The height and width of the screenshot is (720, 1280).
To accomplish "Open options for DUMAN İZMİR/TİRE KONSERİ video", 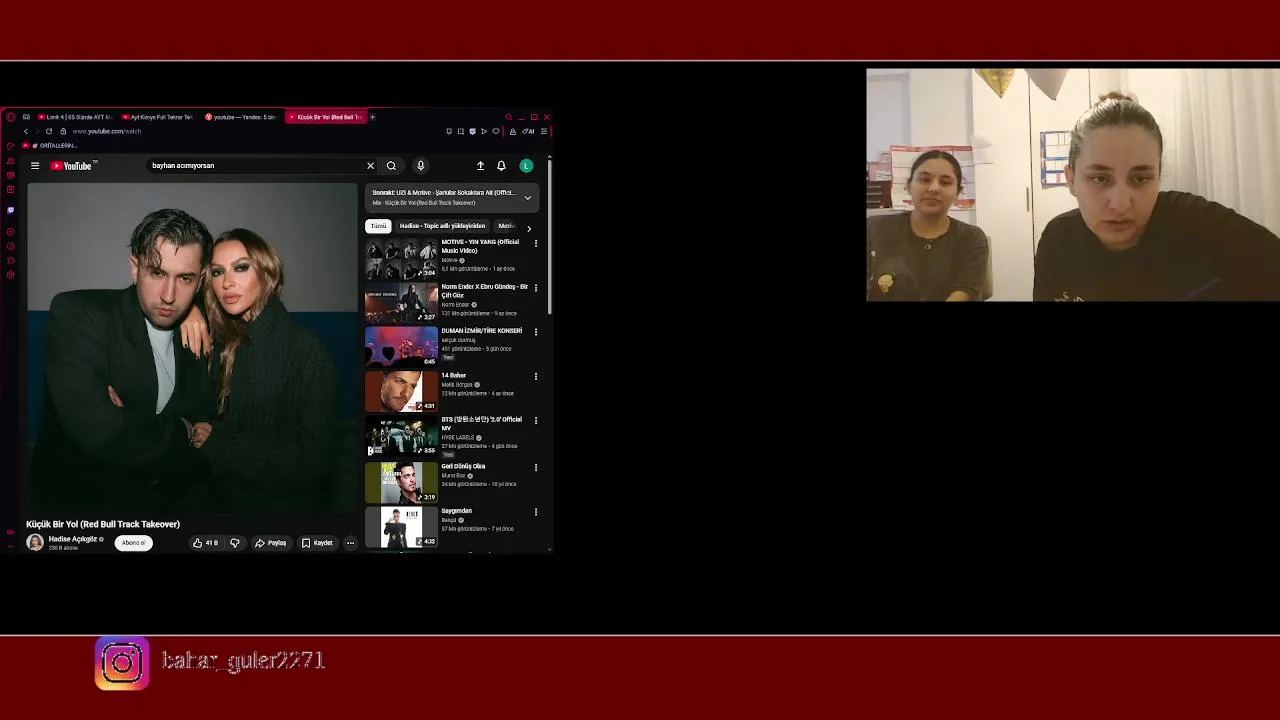I will tap(535, 332).
